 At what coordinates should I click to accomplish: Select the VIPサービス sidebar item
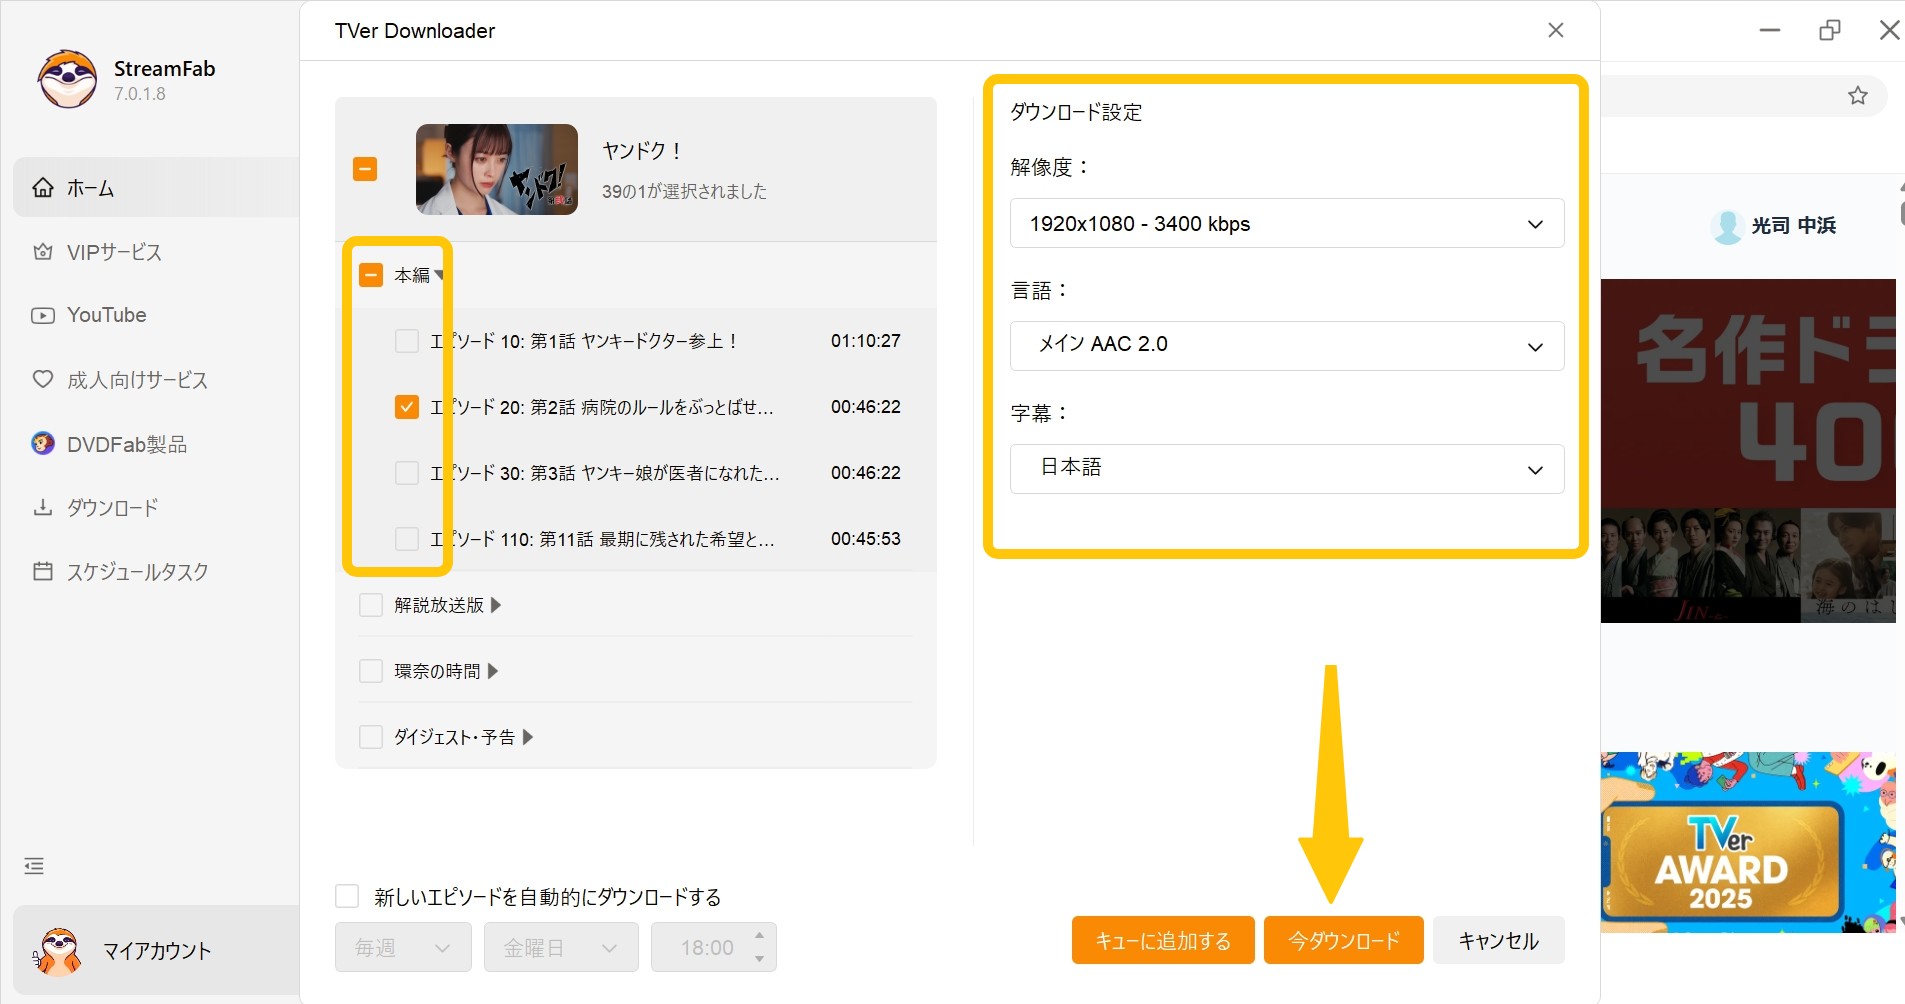(x=113, y=252)
